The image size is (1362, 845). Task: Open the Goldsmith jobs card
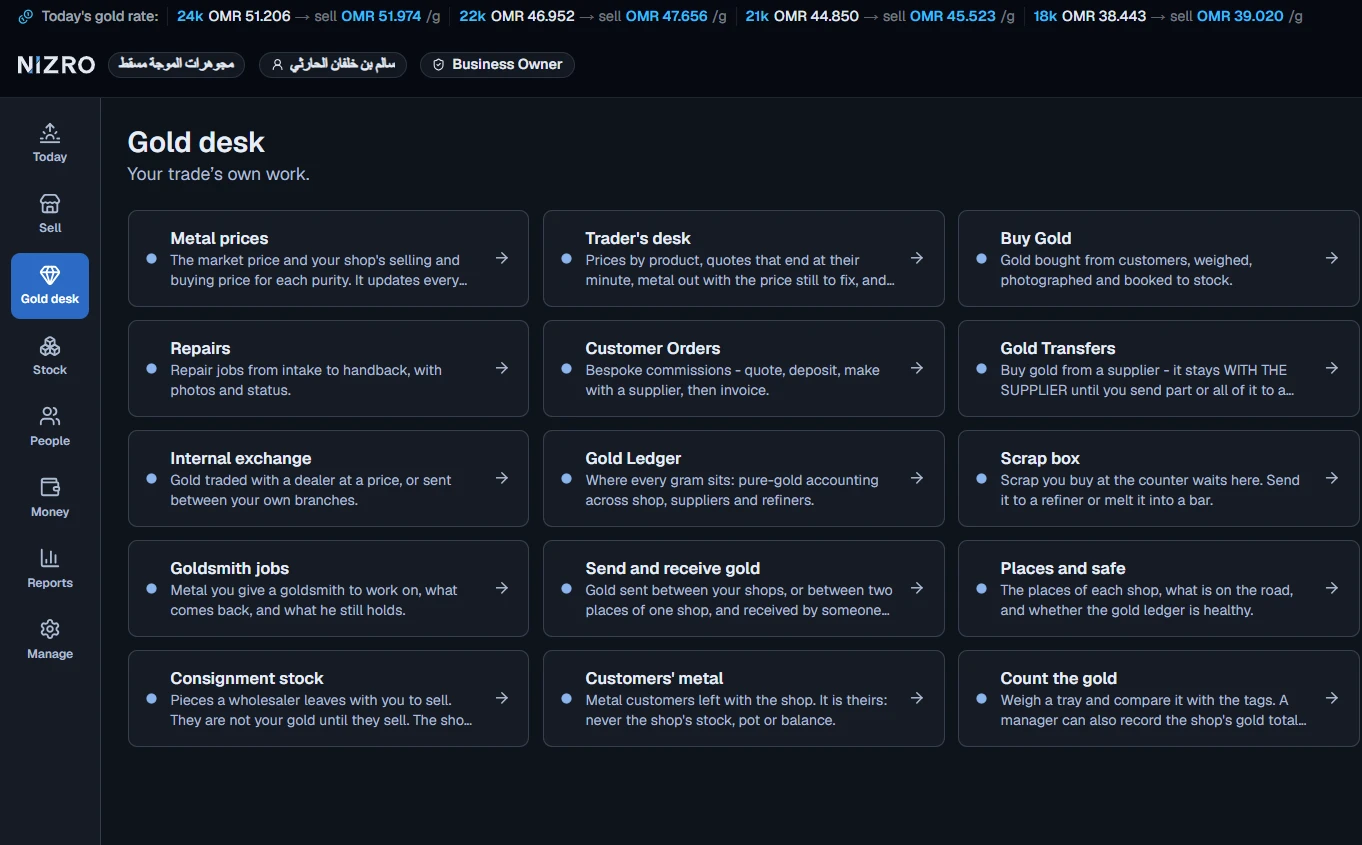[328, 588]
